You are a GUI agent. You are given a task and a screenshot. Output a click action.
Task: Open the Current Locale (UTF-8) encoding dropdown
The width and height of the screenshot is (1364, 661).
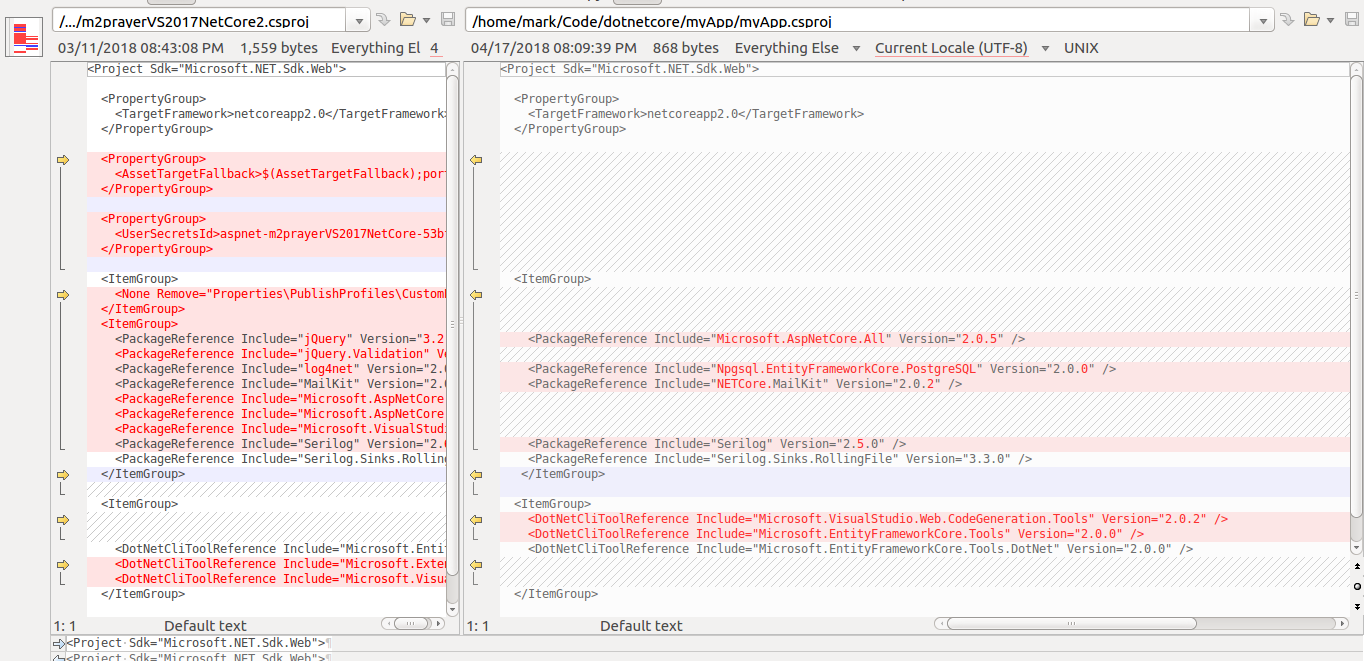1043,47
